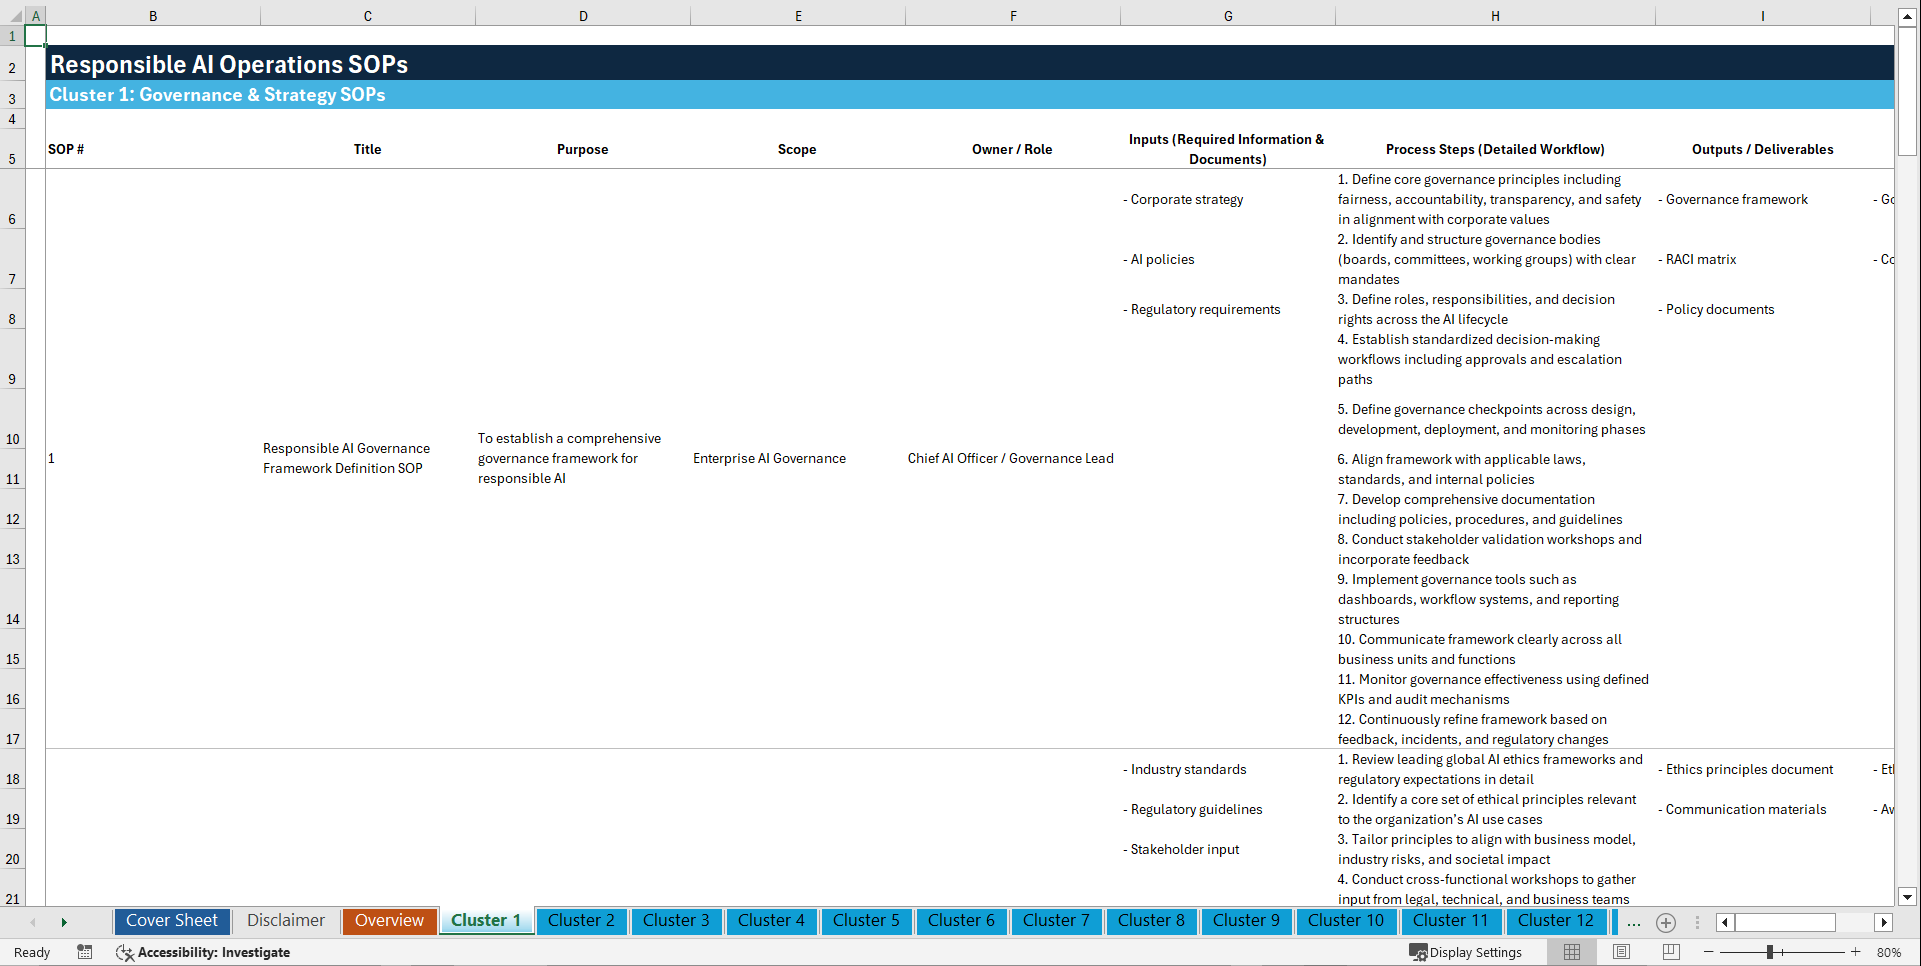
Task: Select the Overview sheet tab
Action: (389, 921)
